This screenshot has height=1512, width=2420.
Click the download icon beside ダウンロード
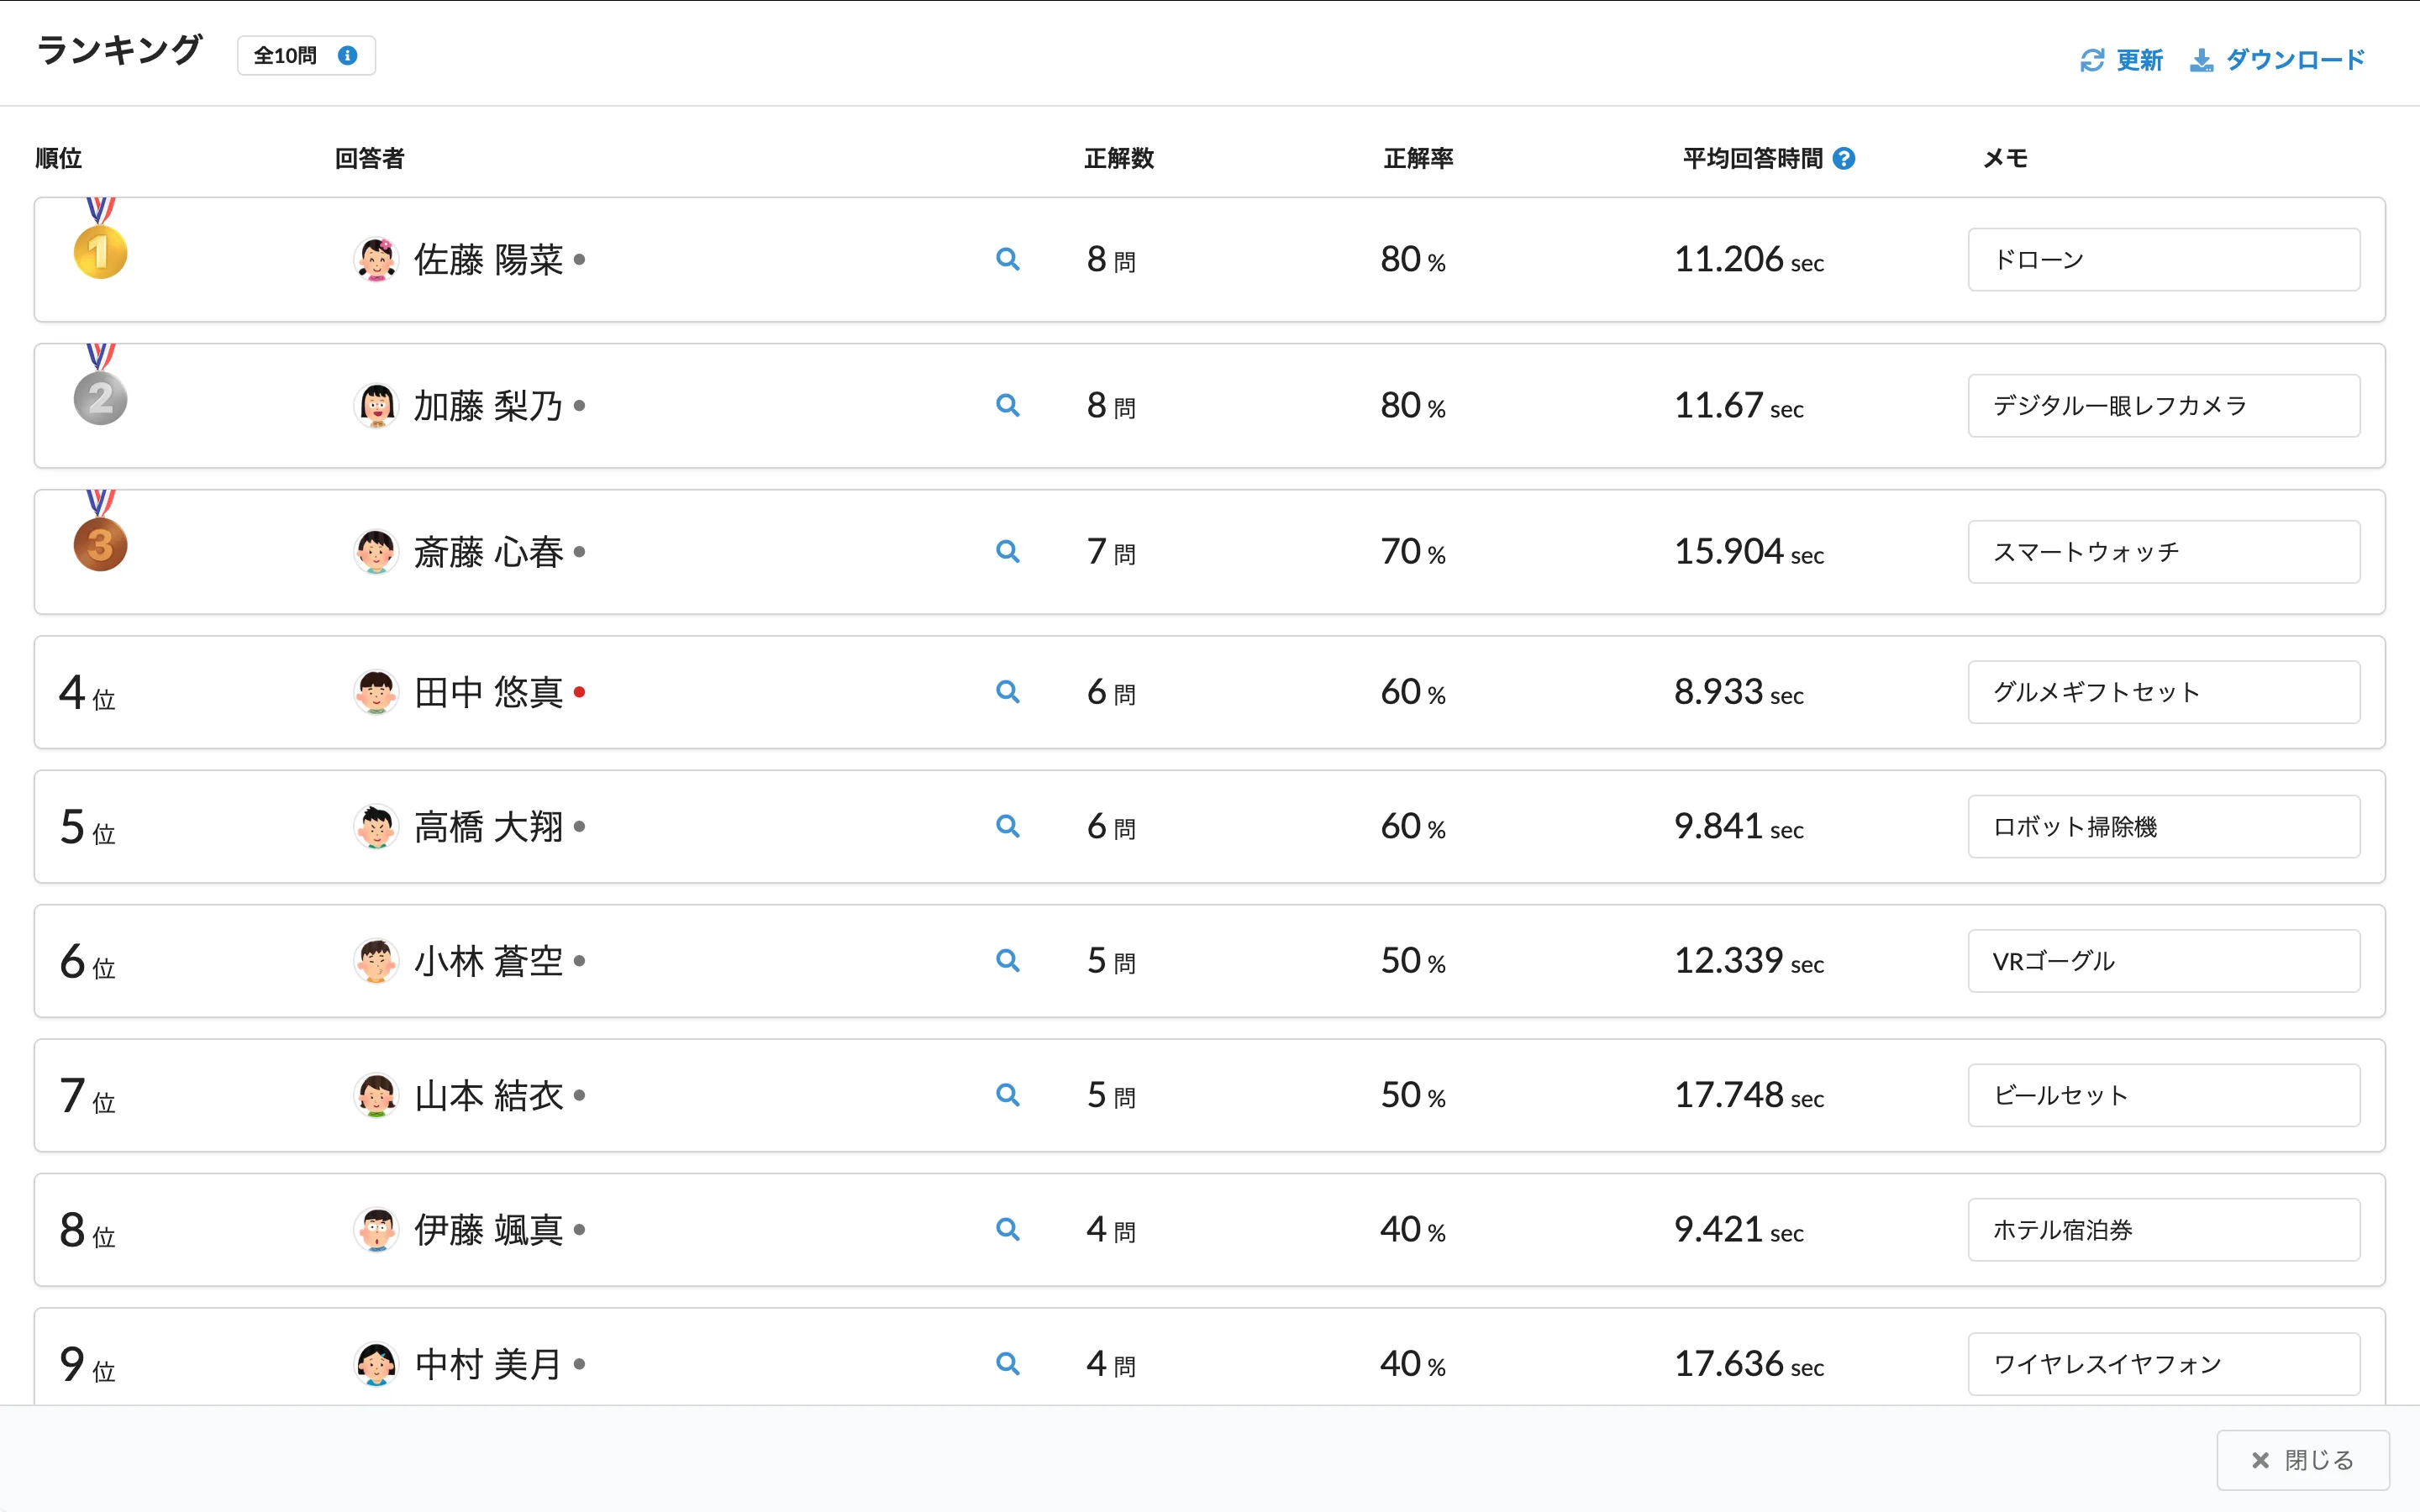point(2202,60)
